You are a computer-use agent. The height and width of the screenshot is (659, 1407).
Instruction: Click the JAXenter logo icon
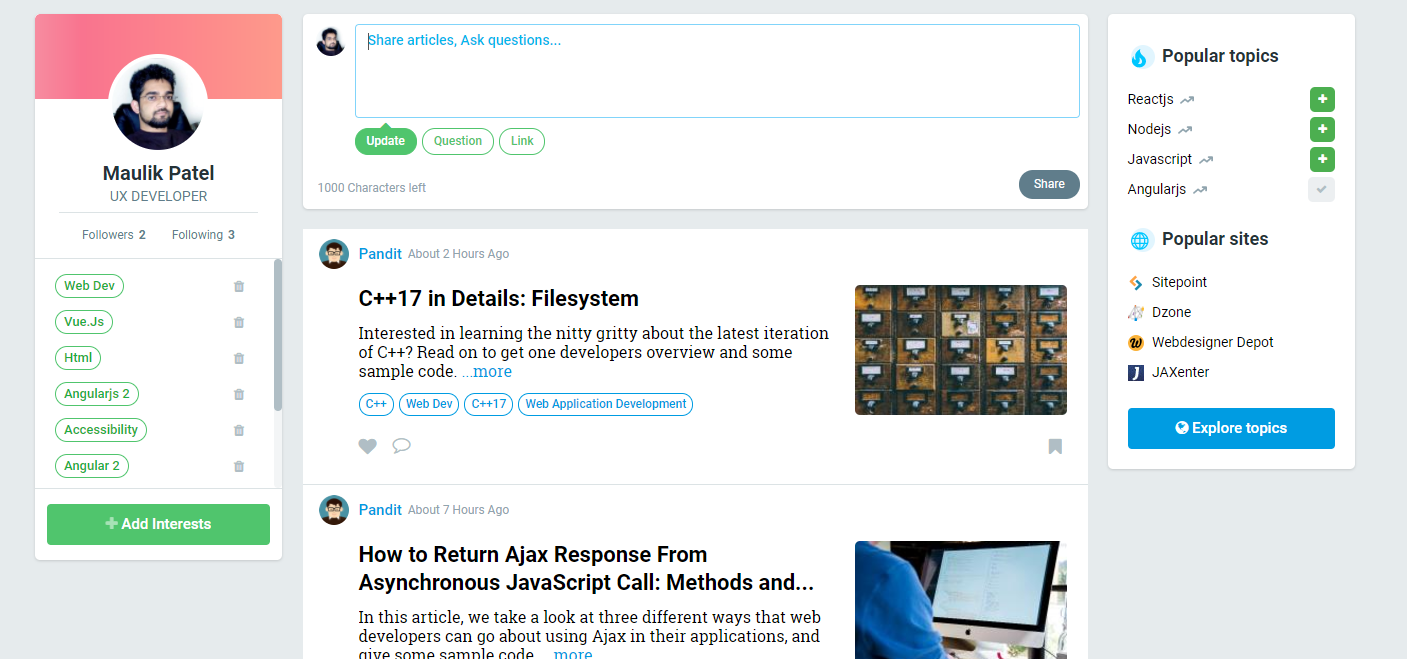click(x=1136, y=372)
